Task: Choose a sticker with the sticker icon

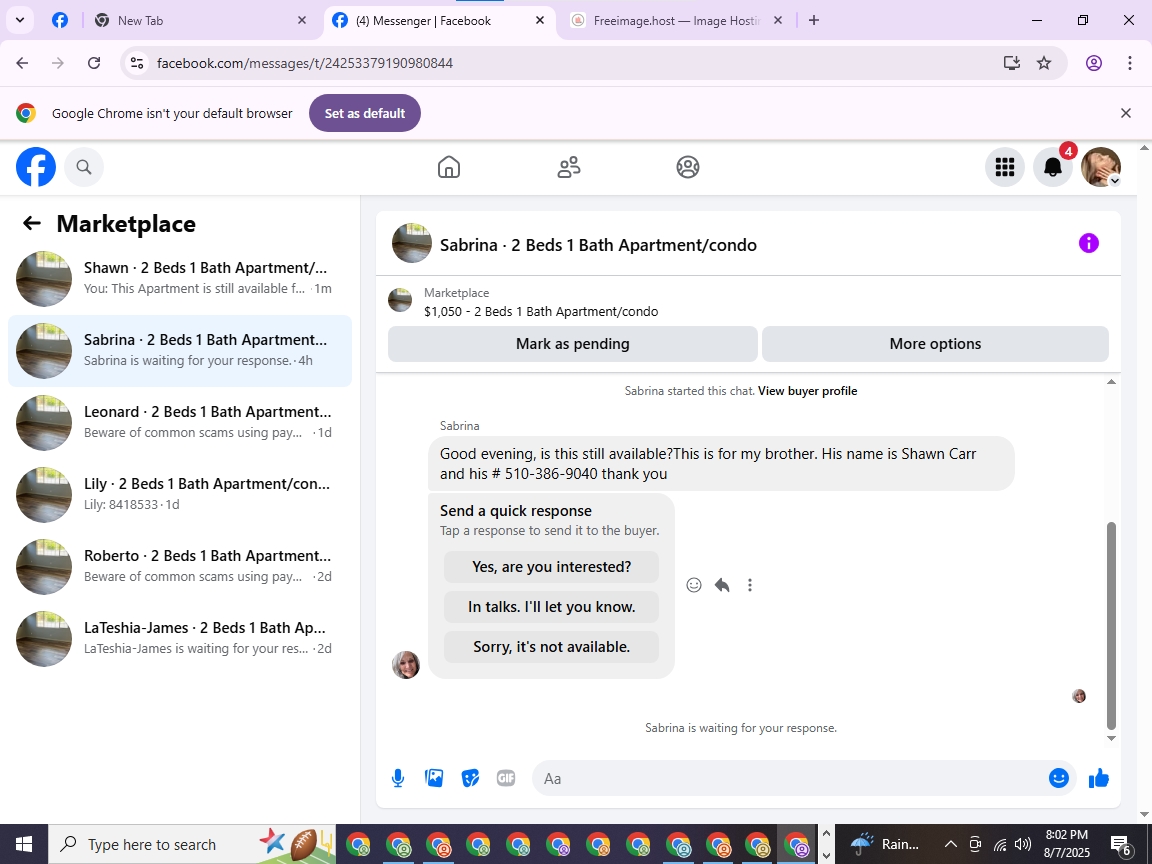Action: coord(470,778)
